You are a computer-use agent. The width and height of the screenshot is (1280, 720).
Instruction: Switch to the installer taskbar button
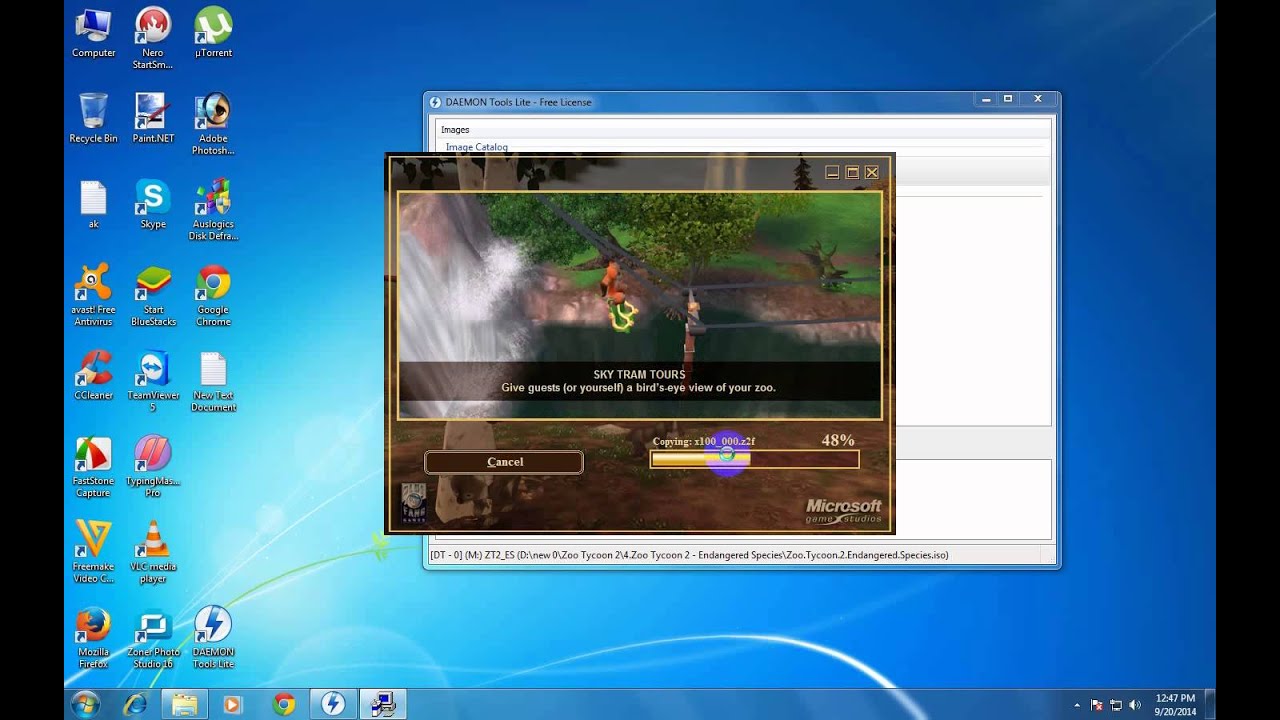(x=381, y=704)
